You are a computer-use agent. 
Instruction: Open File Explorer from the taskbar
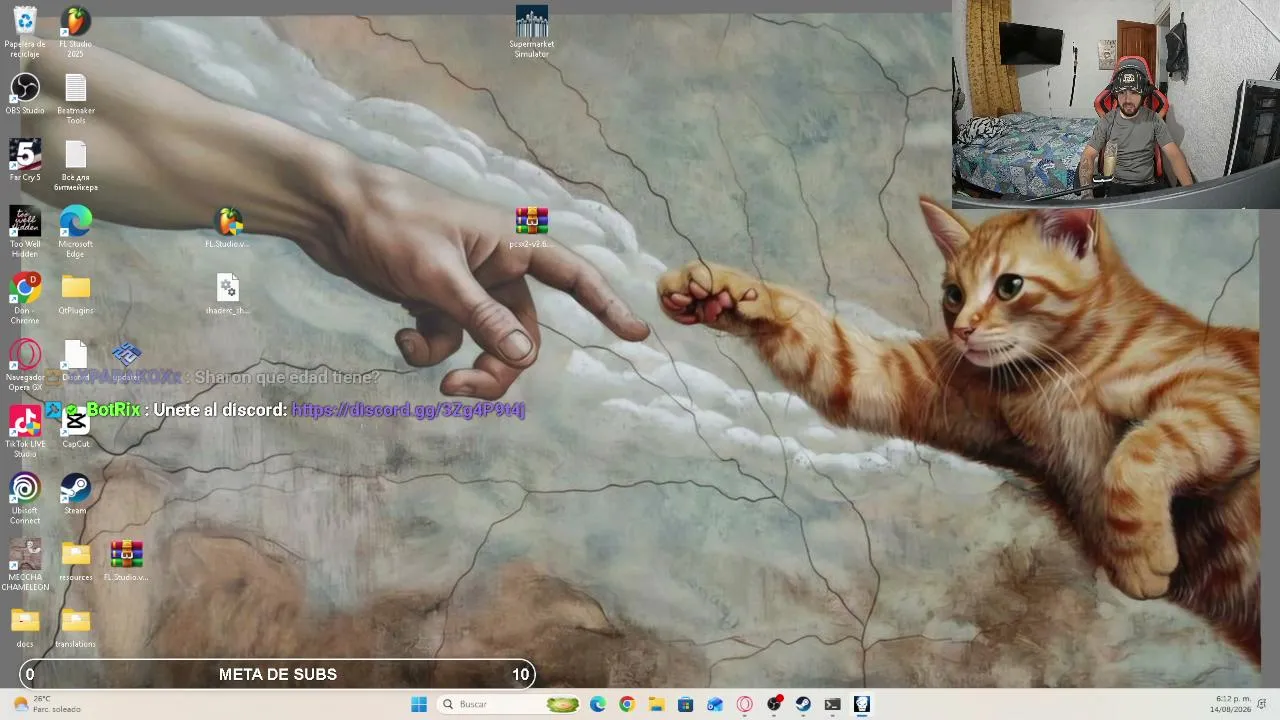tap(656, 704)
